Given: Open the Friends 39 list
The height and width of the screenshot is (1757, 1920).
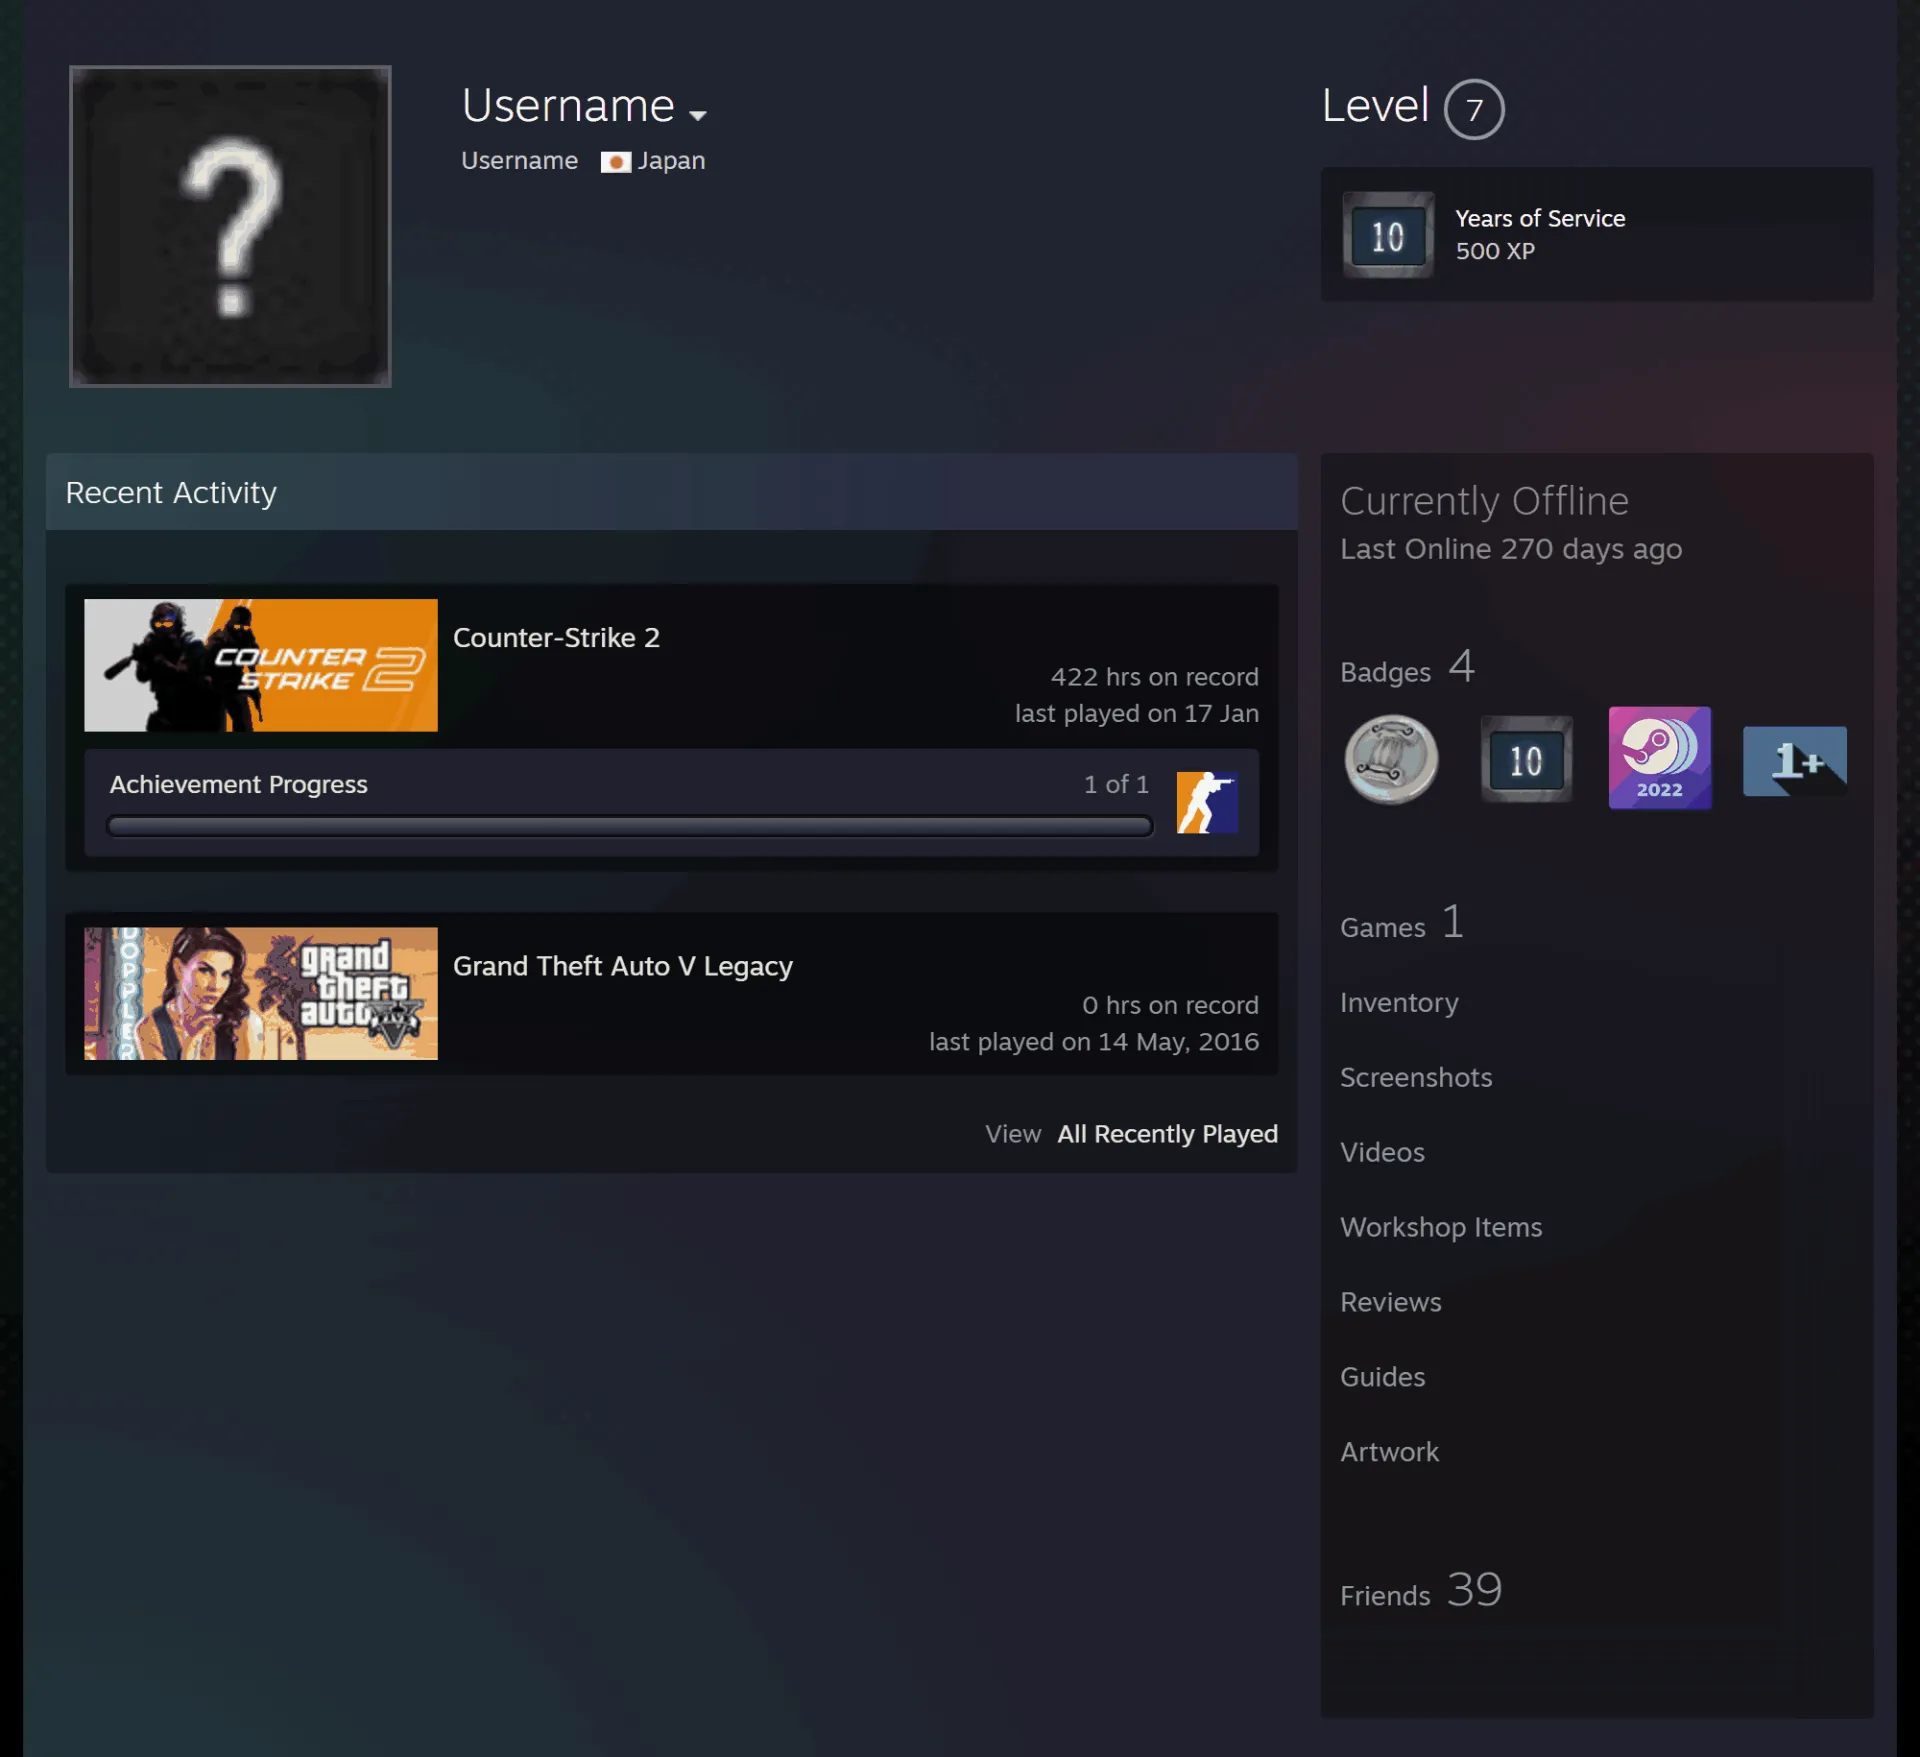Looking at the screenshot, I should tap(1420, 1590).
